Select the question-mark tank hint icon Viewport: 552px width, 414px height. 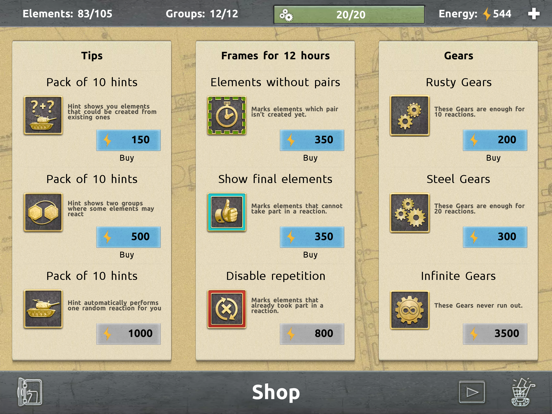point(43,115)
